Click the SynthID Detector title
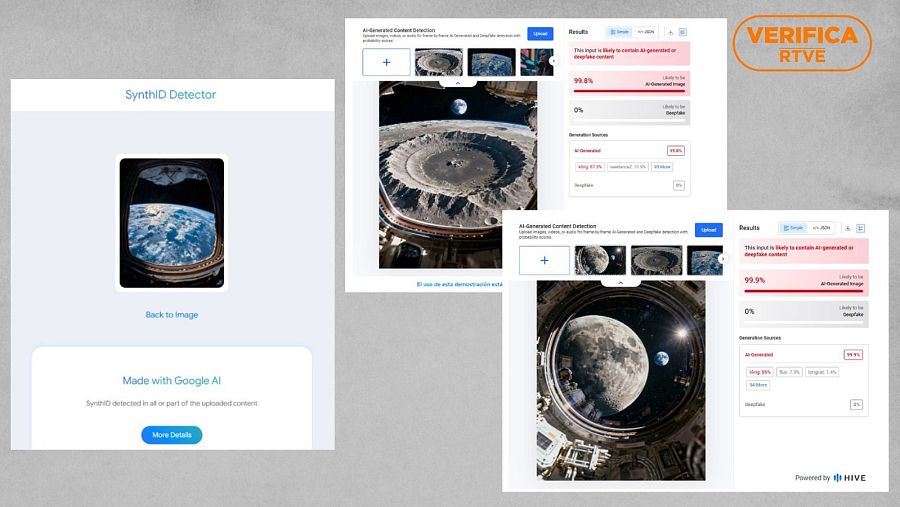The height and width of the screenshot is (507, 900). pyautogui.click(x=170, y=95)
